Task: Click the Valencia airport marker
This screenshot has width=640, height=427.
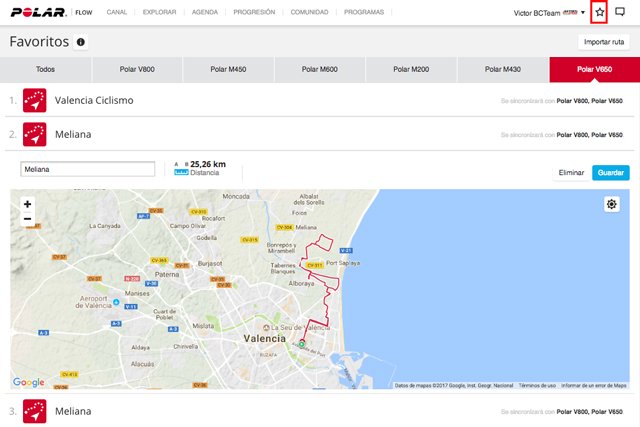Action: tap(116, 302)
